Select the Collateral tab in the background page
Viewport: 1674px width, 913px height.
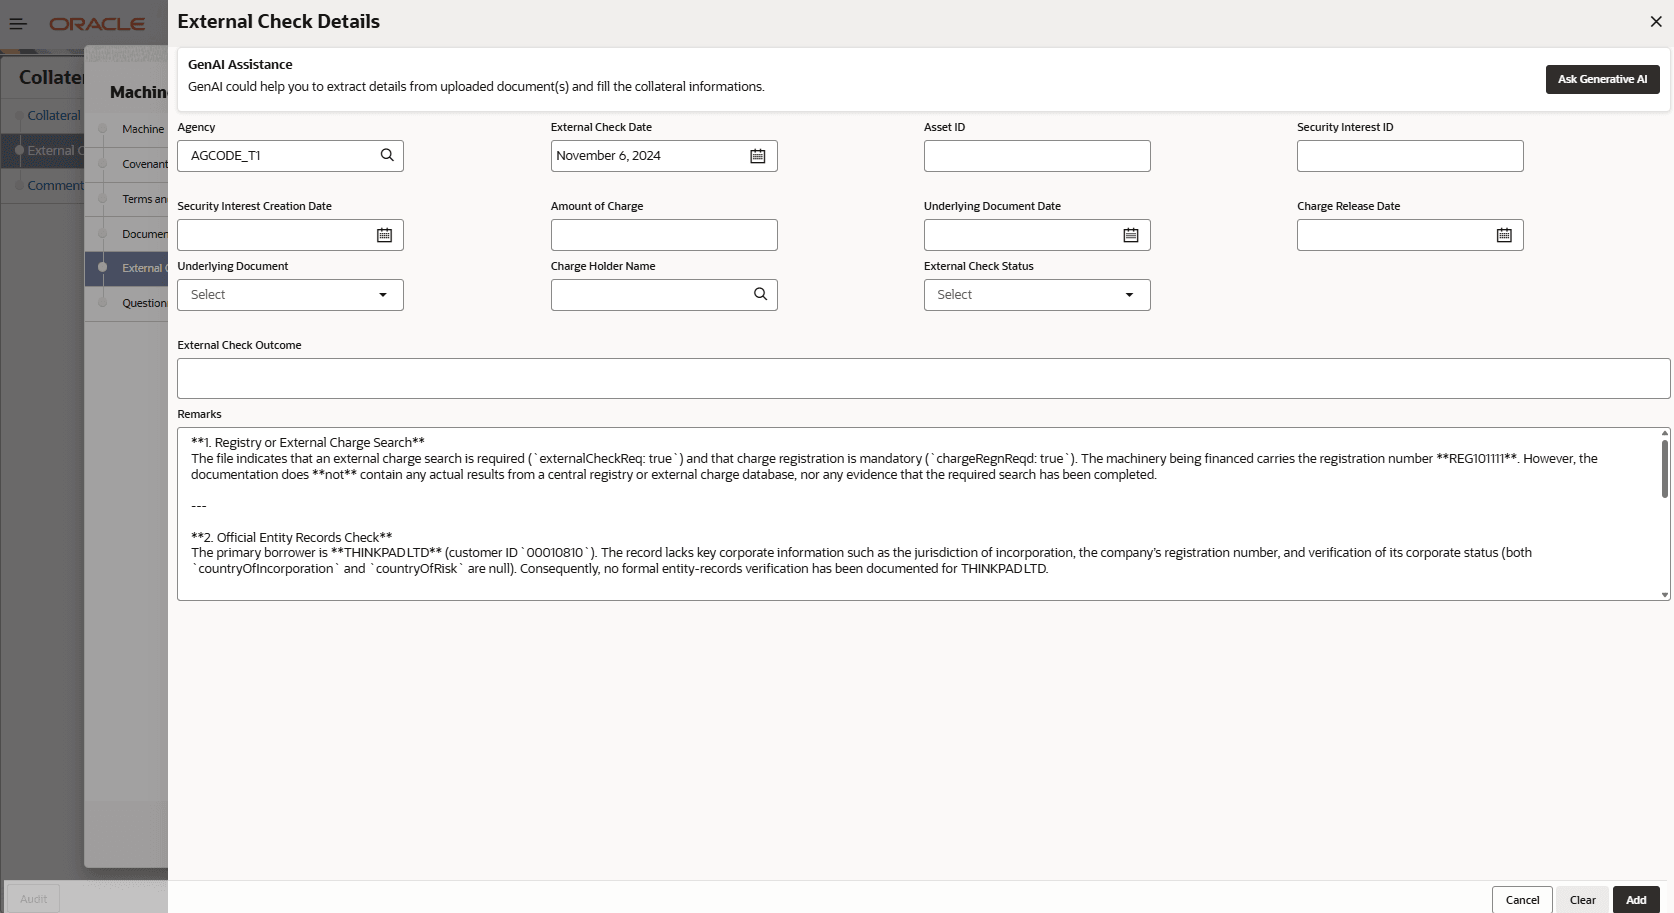tap(54, 115)
